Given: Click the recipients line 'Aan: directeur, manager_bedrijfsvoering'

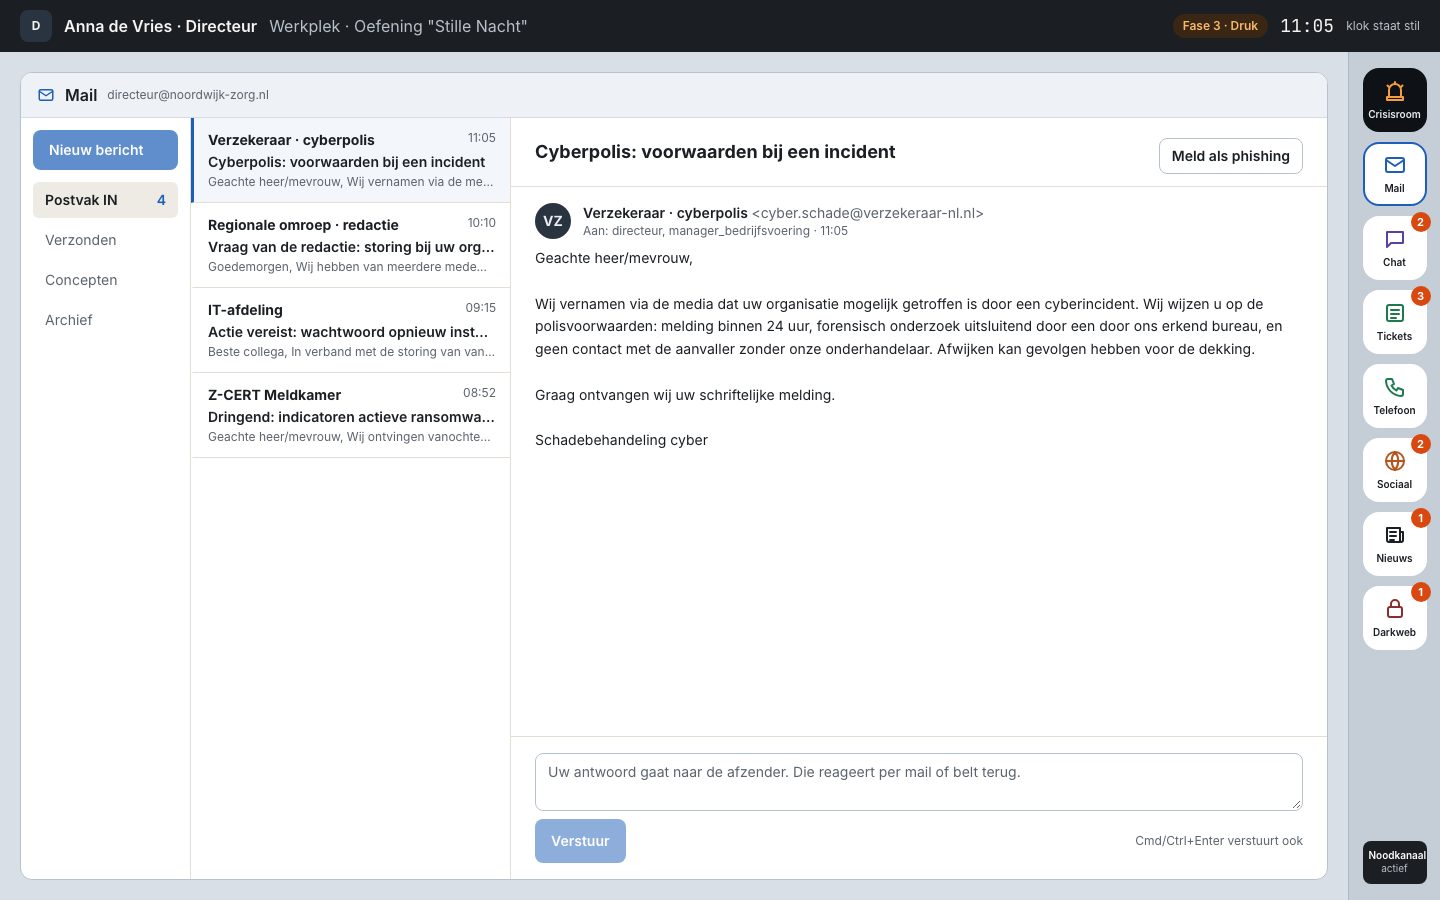Looking at the screenshot, I should (696, 231).
